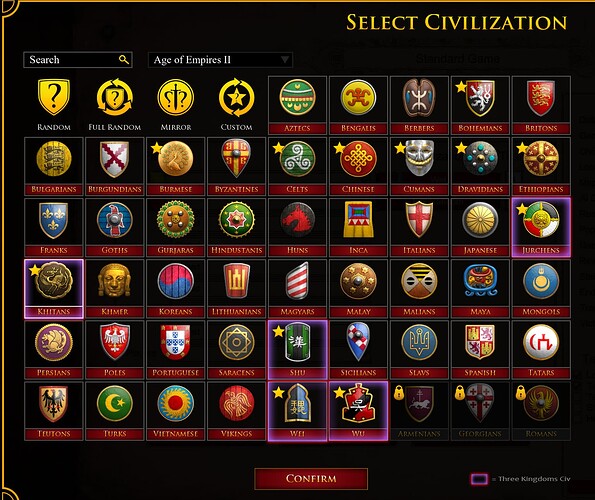Viewport: 595px width, 500px height.
Task: Select the Vikings raven shield
Action: click(x=236, y=403)
